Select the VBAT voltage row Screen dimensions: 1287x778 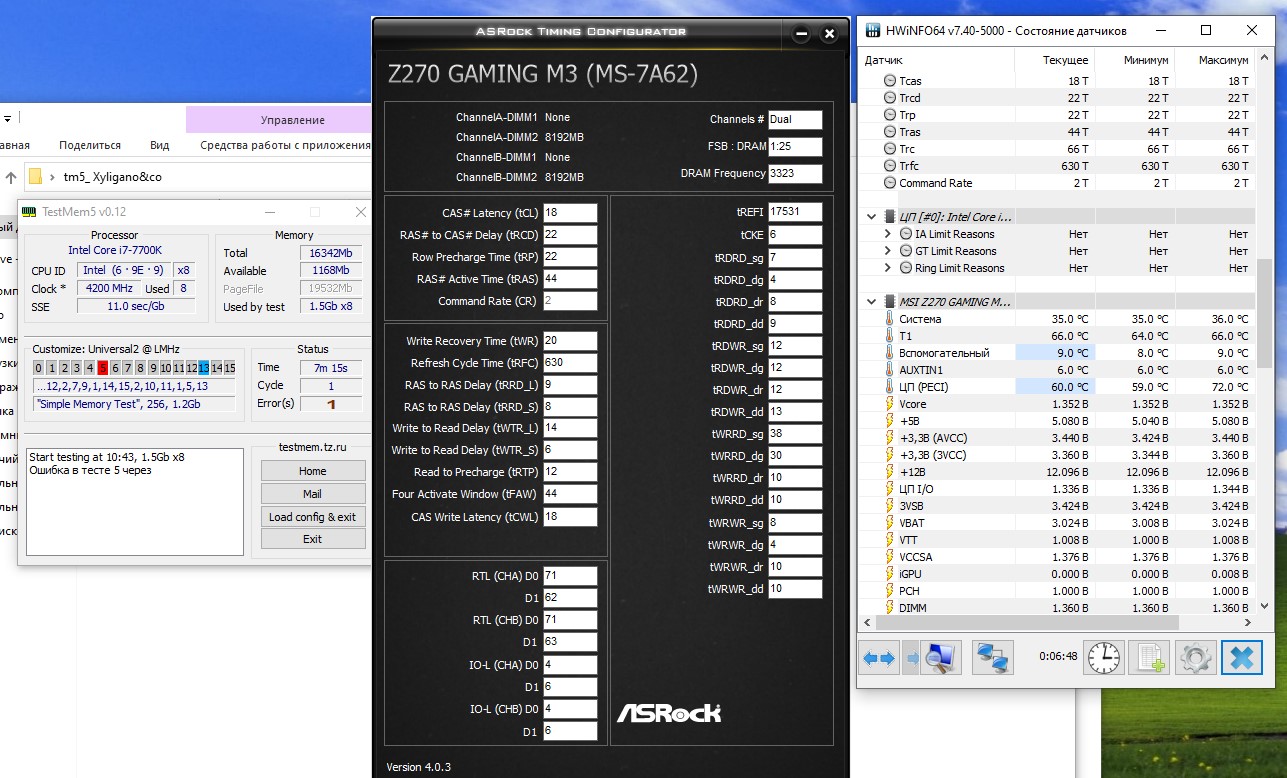1057,523
